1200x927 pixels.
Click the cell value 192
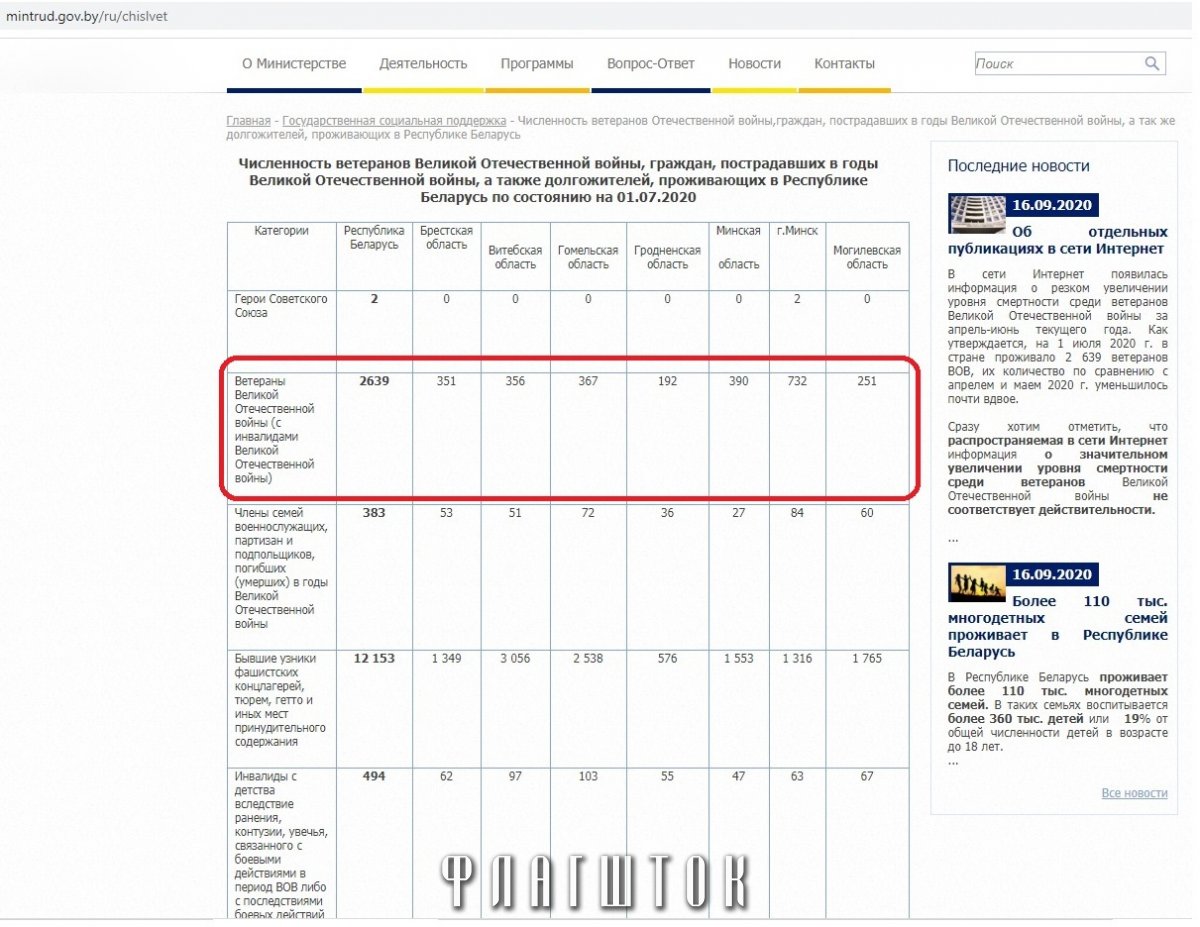pyautogui.click(x=667, y=381)
